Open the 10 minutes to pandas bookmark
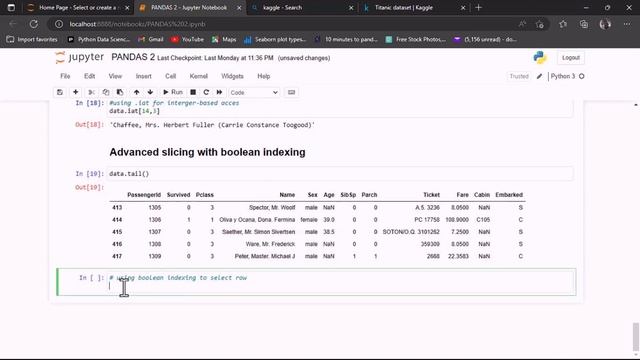Image resolution: width=640 pixels, height=360 pixels. [346, 40]
